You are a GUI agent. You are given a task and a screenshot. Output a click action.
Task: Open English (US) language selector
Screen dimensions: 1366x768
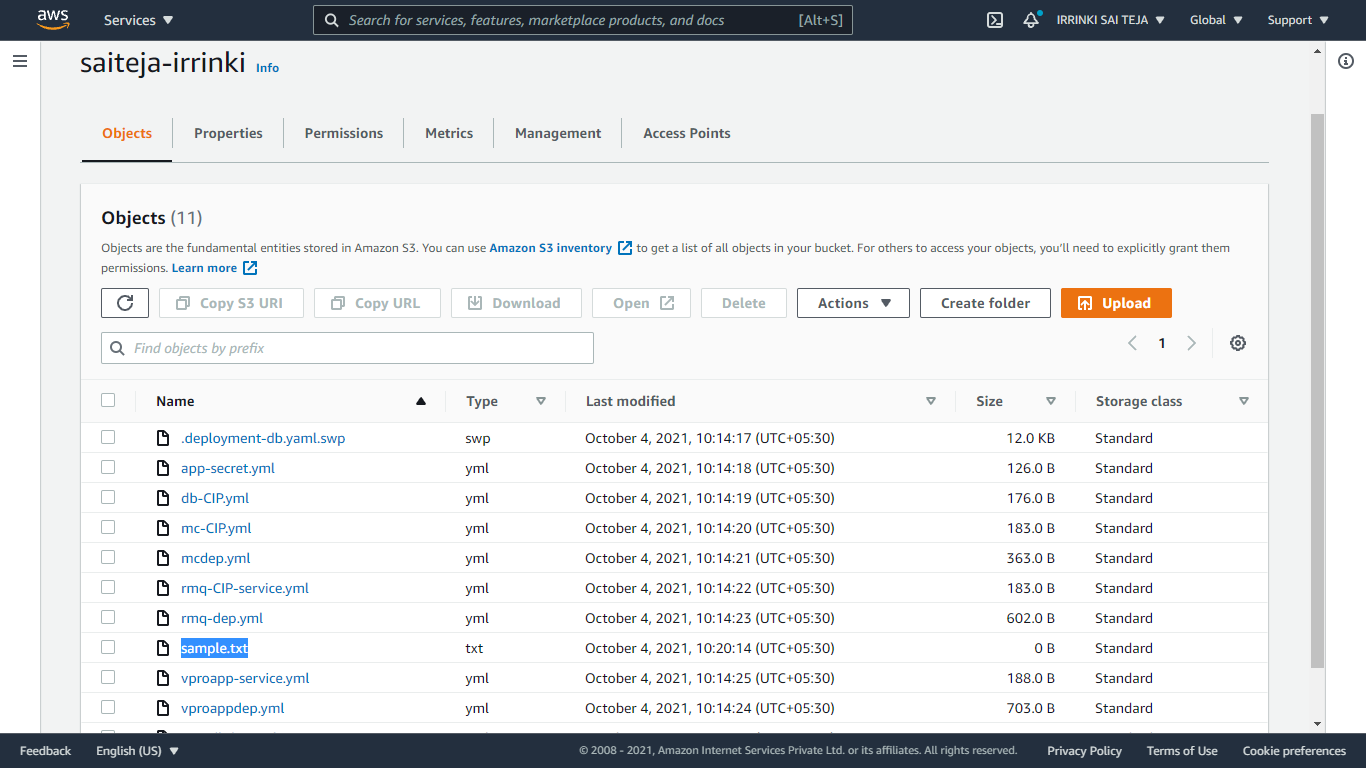click(137, 751)
